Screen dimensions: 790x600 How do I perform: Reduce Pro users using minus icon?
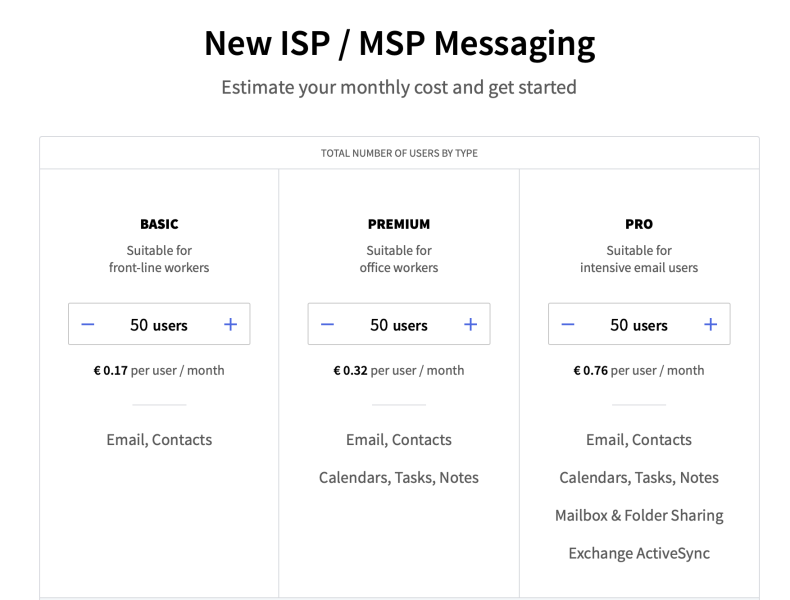tap(568, 324)
